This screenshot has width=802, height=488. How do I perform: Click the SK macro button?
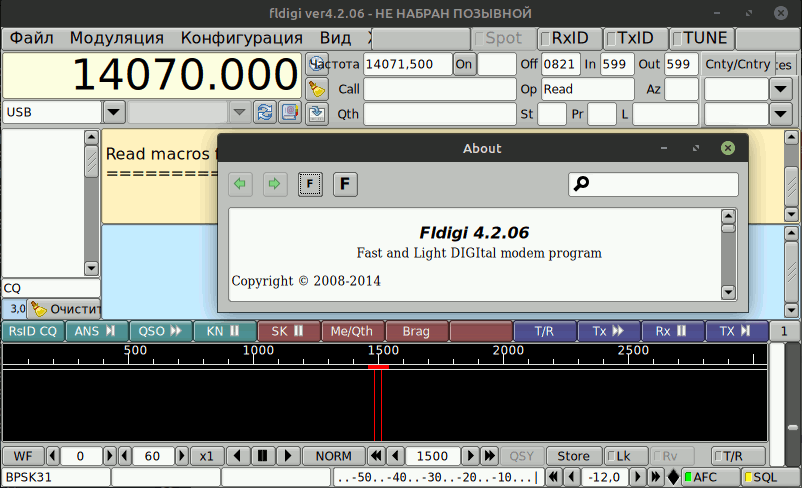pos(288,331)
